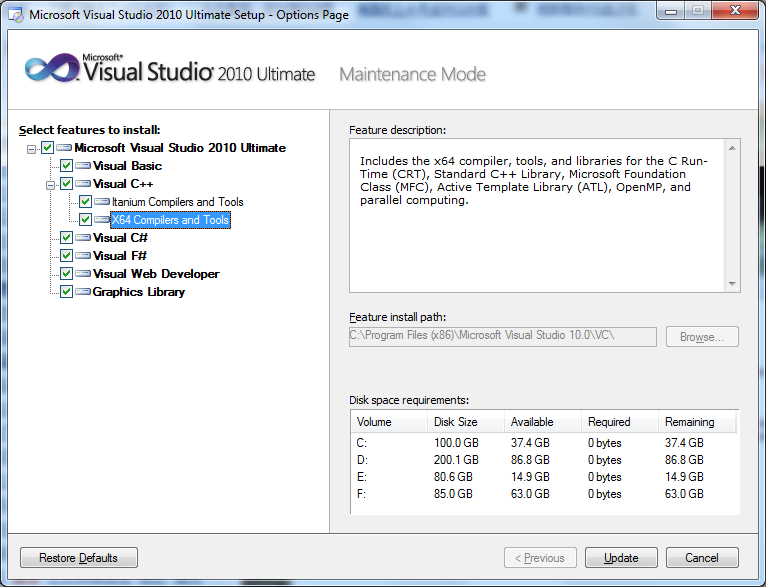Collapse the Microsoft Visual Studio 2010 Ultimate node
This screenshot has height=587, width=766.
(32, 149)
